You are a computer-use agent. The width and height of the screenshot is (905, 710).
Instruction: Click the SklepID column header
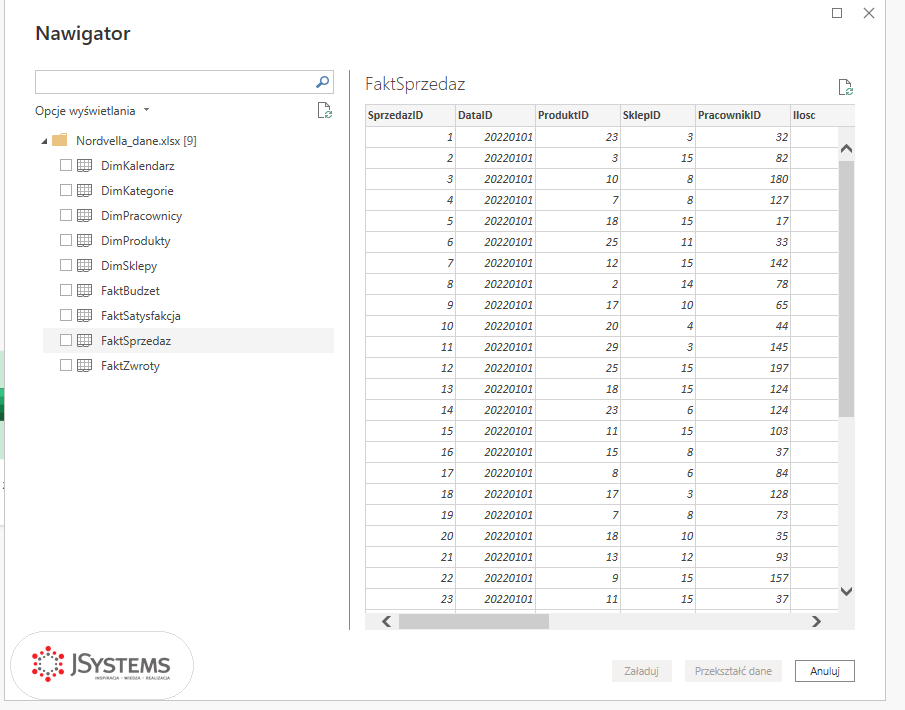point(658,115)
